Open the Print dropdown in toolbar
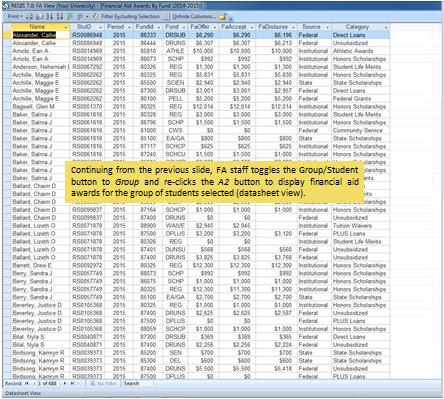 point(14,16)
